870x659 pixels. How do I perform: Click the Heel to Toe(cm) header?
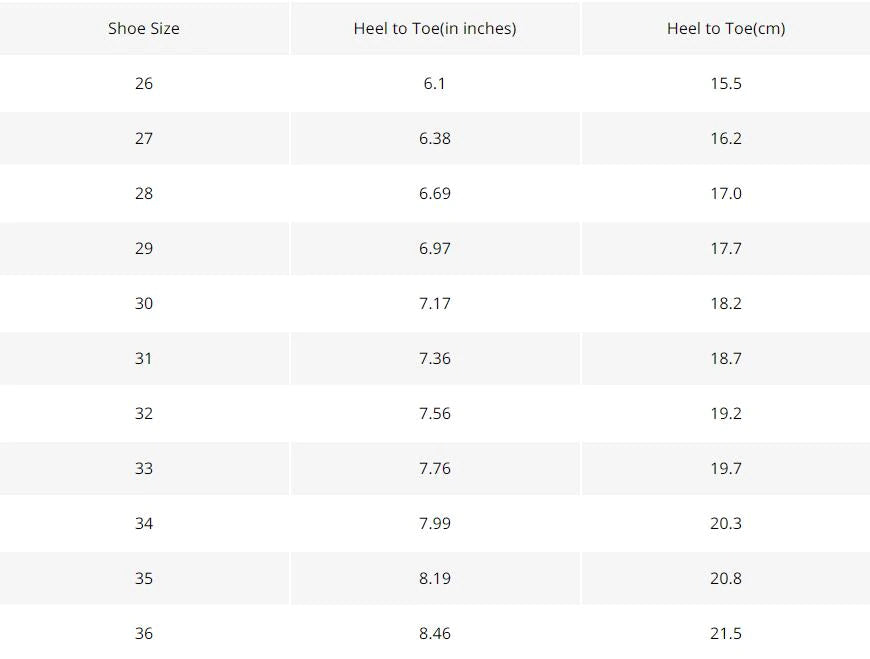pyautogui.click(x=726, y=28)
